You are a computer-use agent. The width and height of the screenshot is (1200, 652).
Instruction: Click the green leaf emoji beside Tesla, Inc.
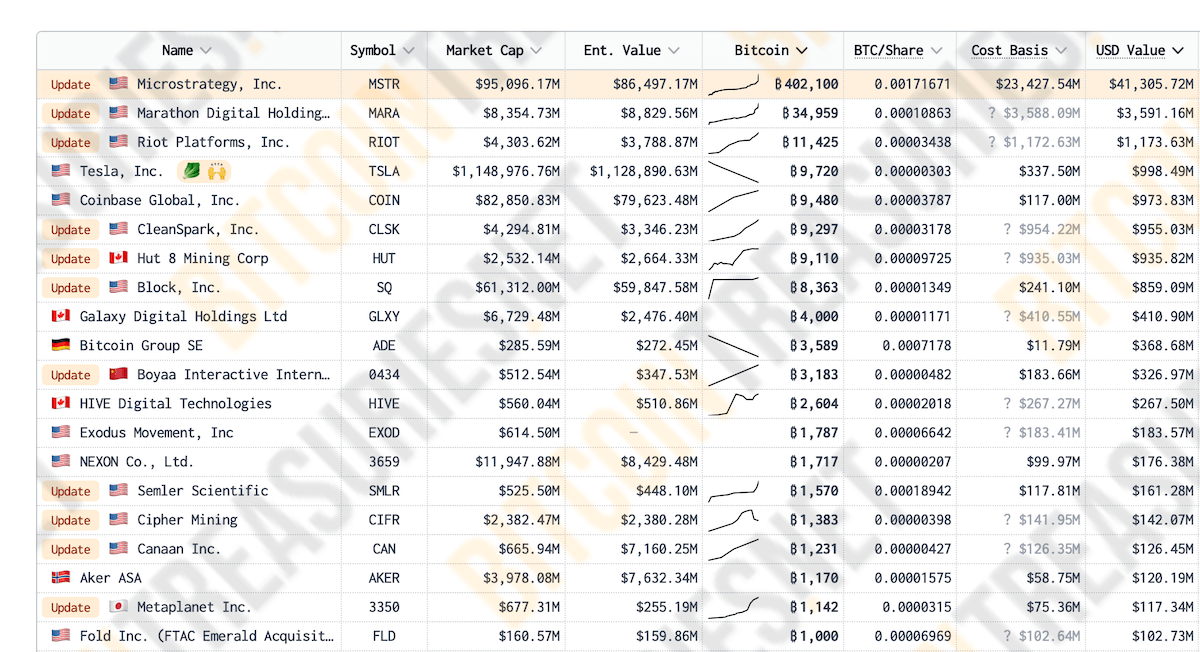pos(191,171)
